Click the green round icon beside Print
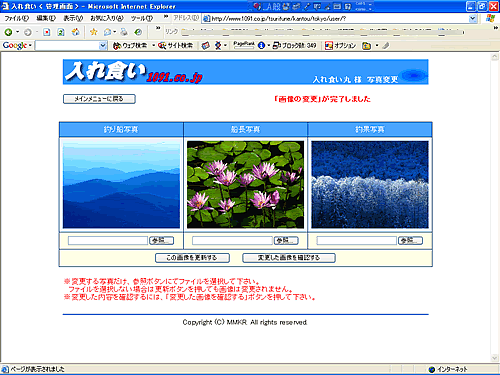500x375 pixels. coord(138,32)
